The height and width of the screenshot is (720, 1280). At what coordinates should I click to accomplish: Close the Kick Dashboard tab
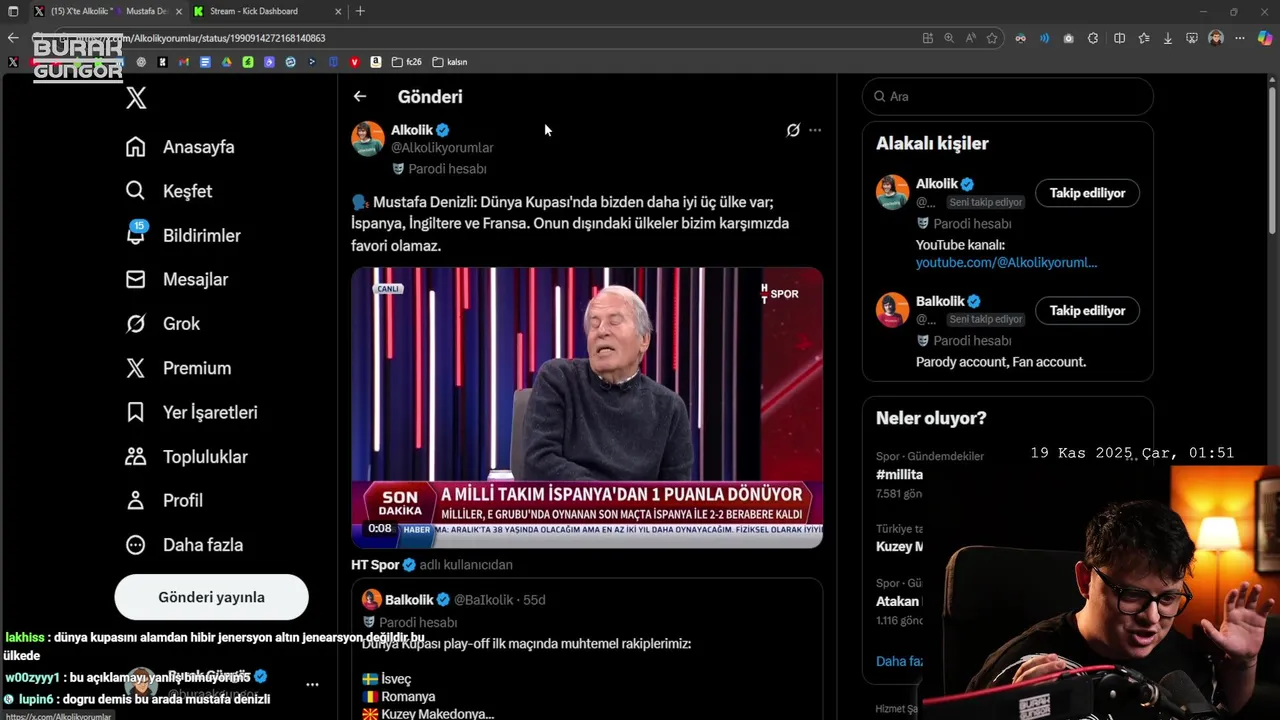338,11
